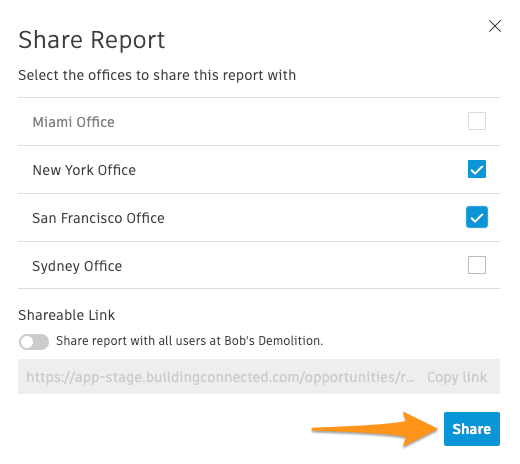Screen dimensions: 520x464
Task: Copy link to the report
Action: click(457, 377)
